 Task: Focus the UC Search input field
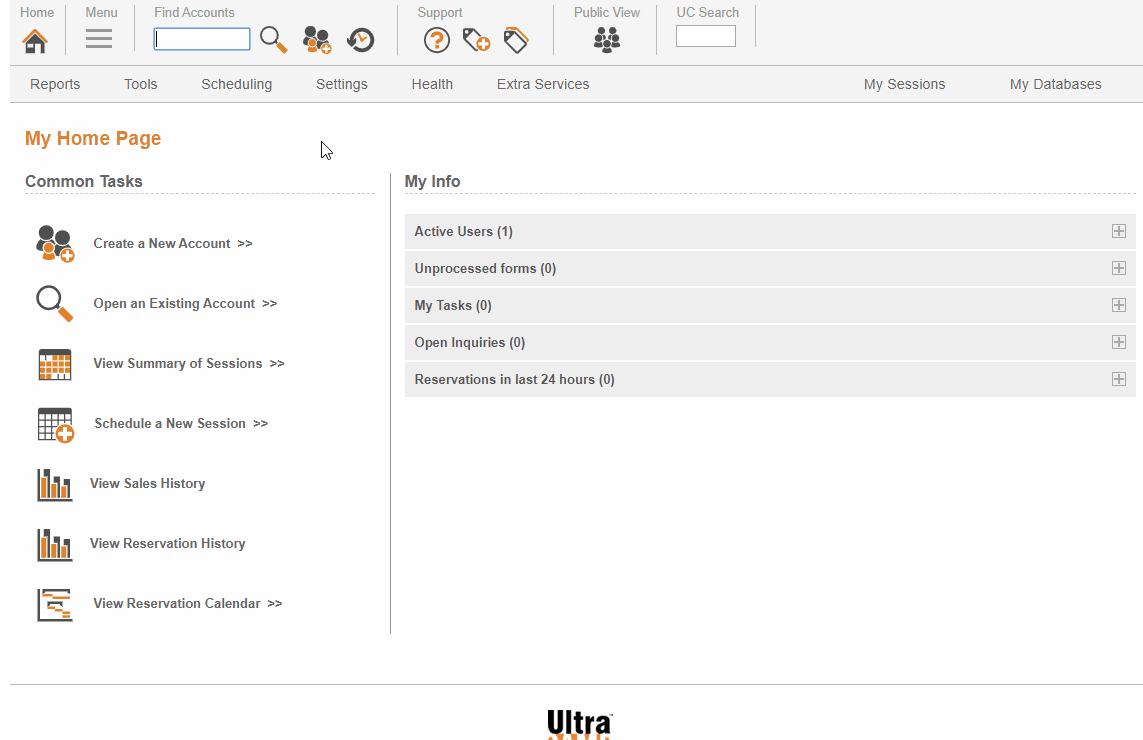coord(706,36)
